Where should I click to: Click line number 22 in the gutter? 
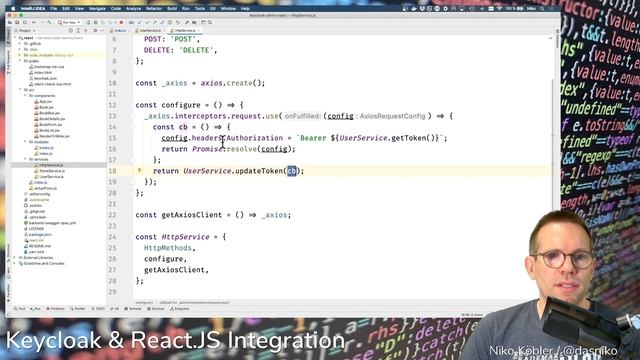(112, 215)
